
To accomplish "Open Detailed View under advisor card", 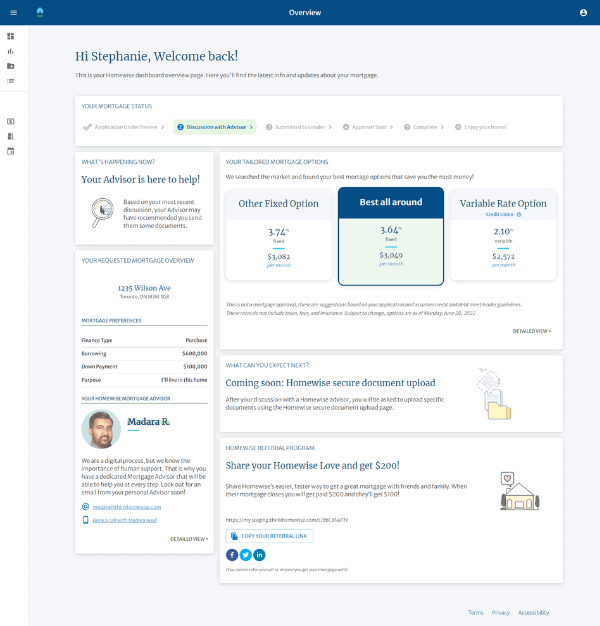I will (189, 539).
